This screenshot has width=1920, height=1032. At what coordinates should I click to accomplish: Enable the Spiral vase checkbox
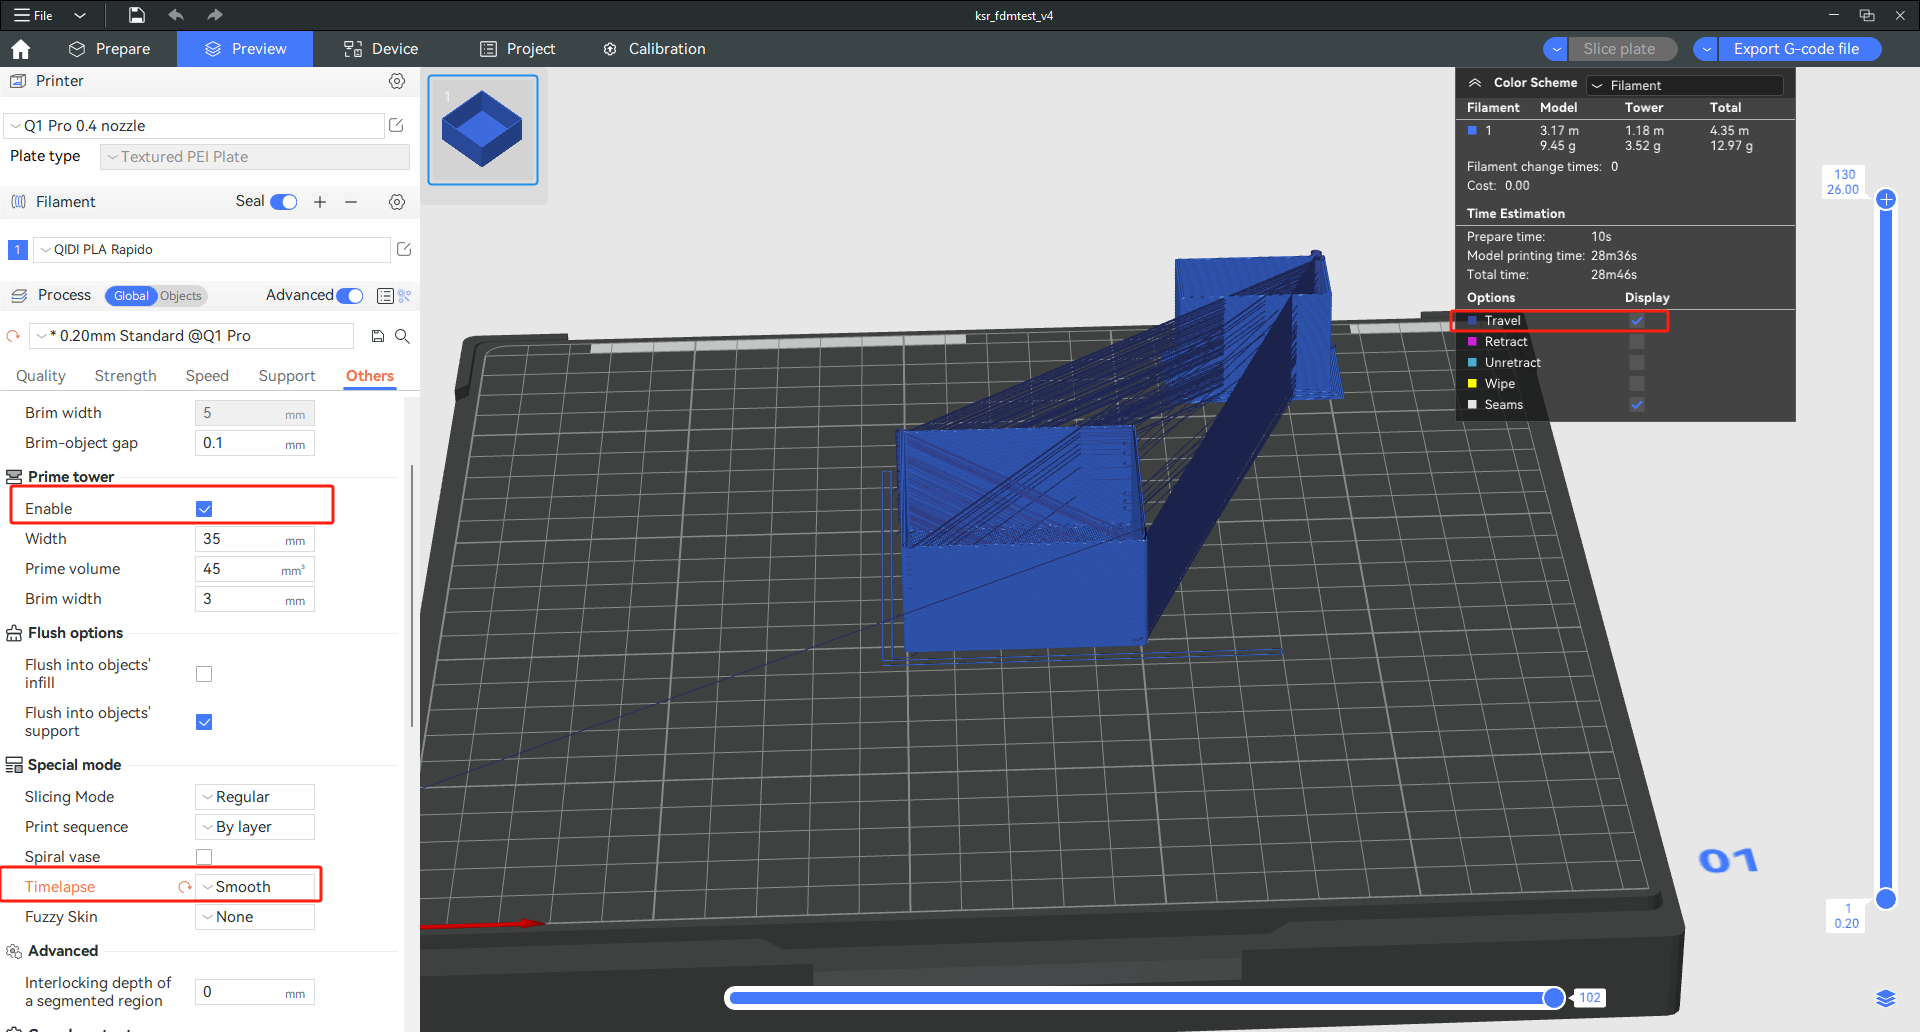pyautogui.click(x=204, y=857)
